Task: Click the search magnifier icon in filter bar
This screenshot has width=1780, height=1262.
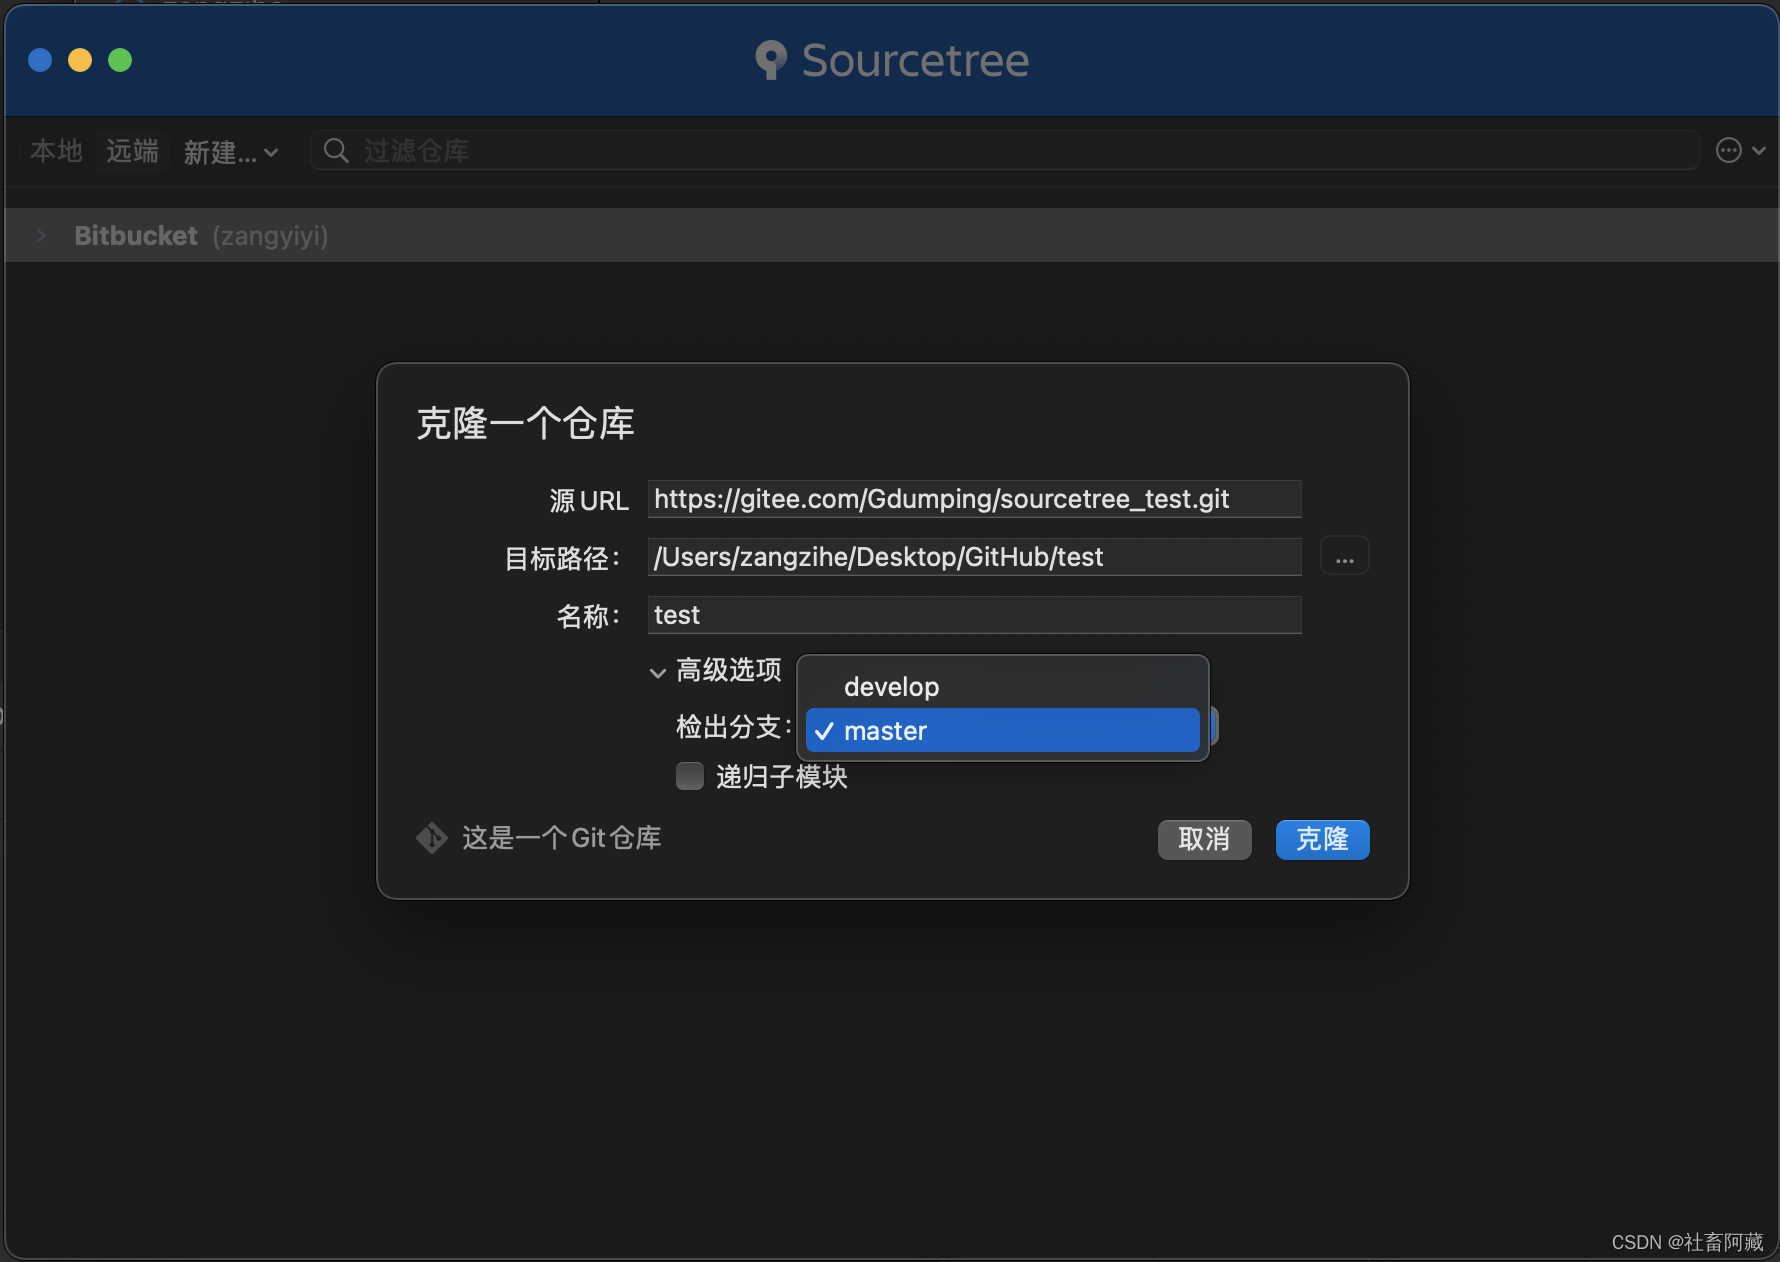Action: point(336,150)
